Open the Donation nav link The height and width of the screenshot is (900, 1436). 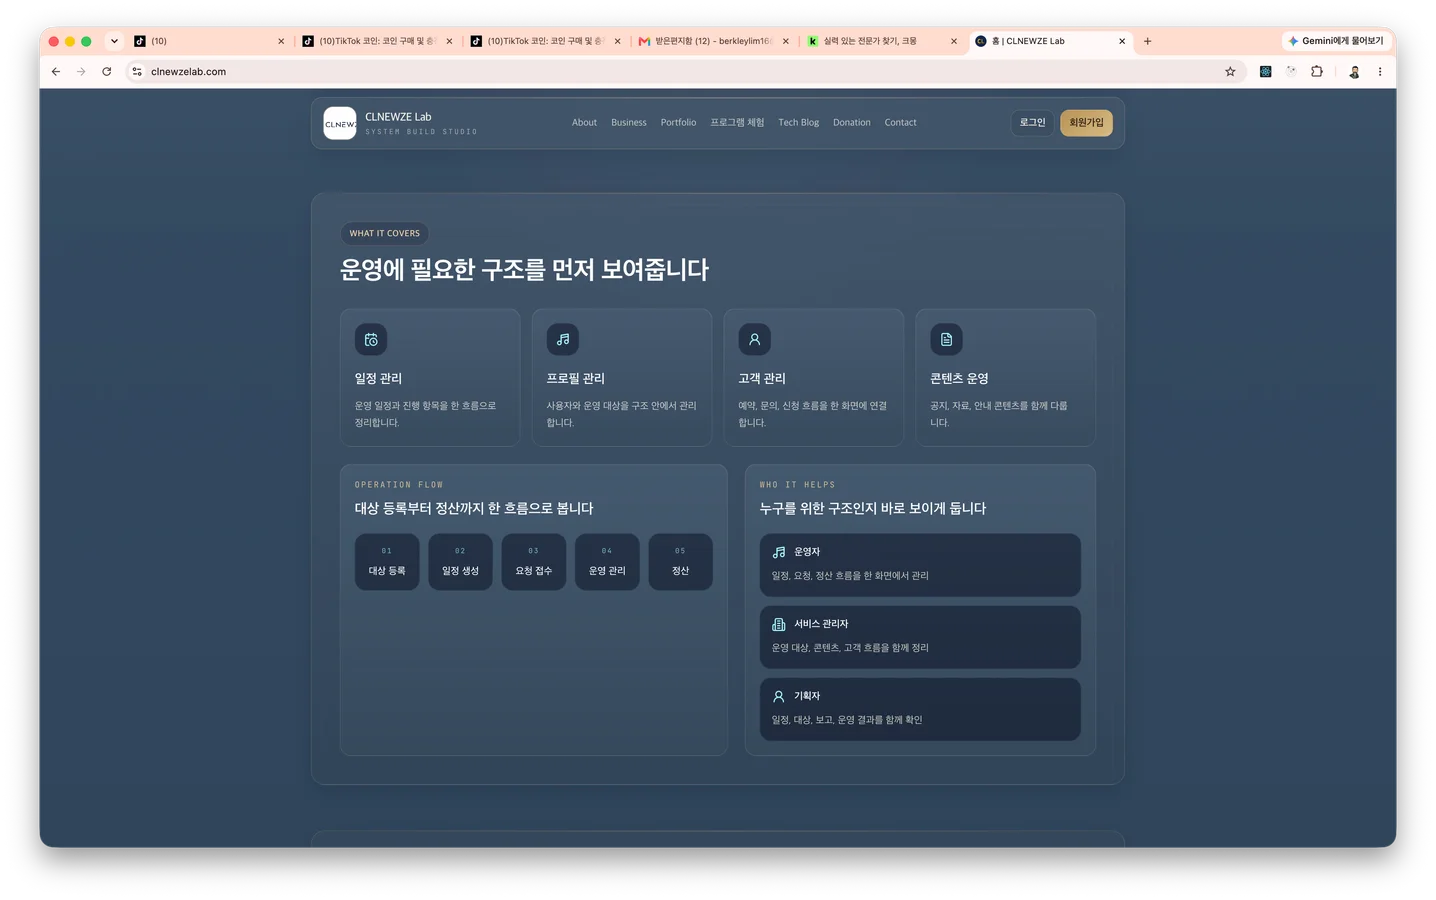click(x=852, y=123)
